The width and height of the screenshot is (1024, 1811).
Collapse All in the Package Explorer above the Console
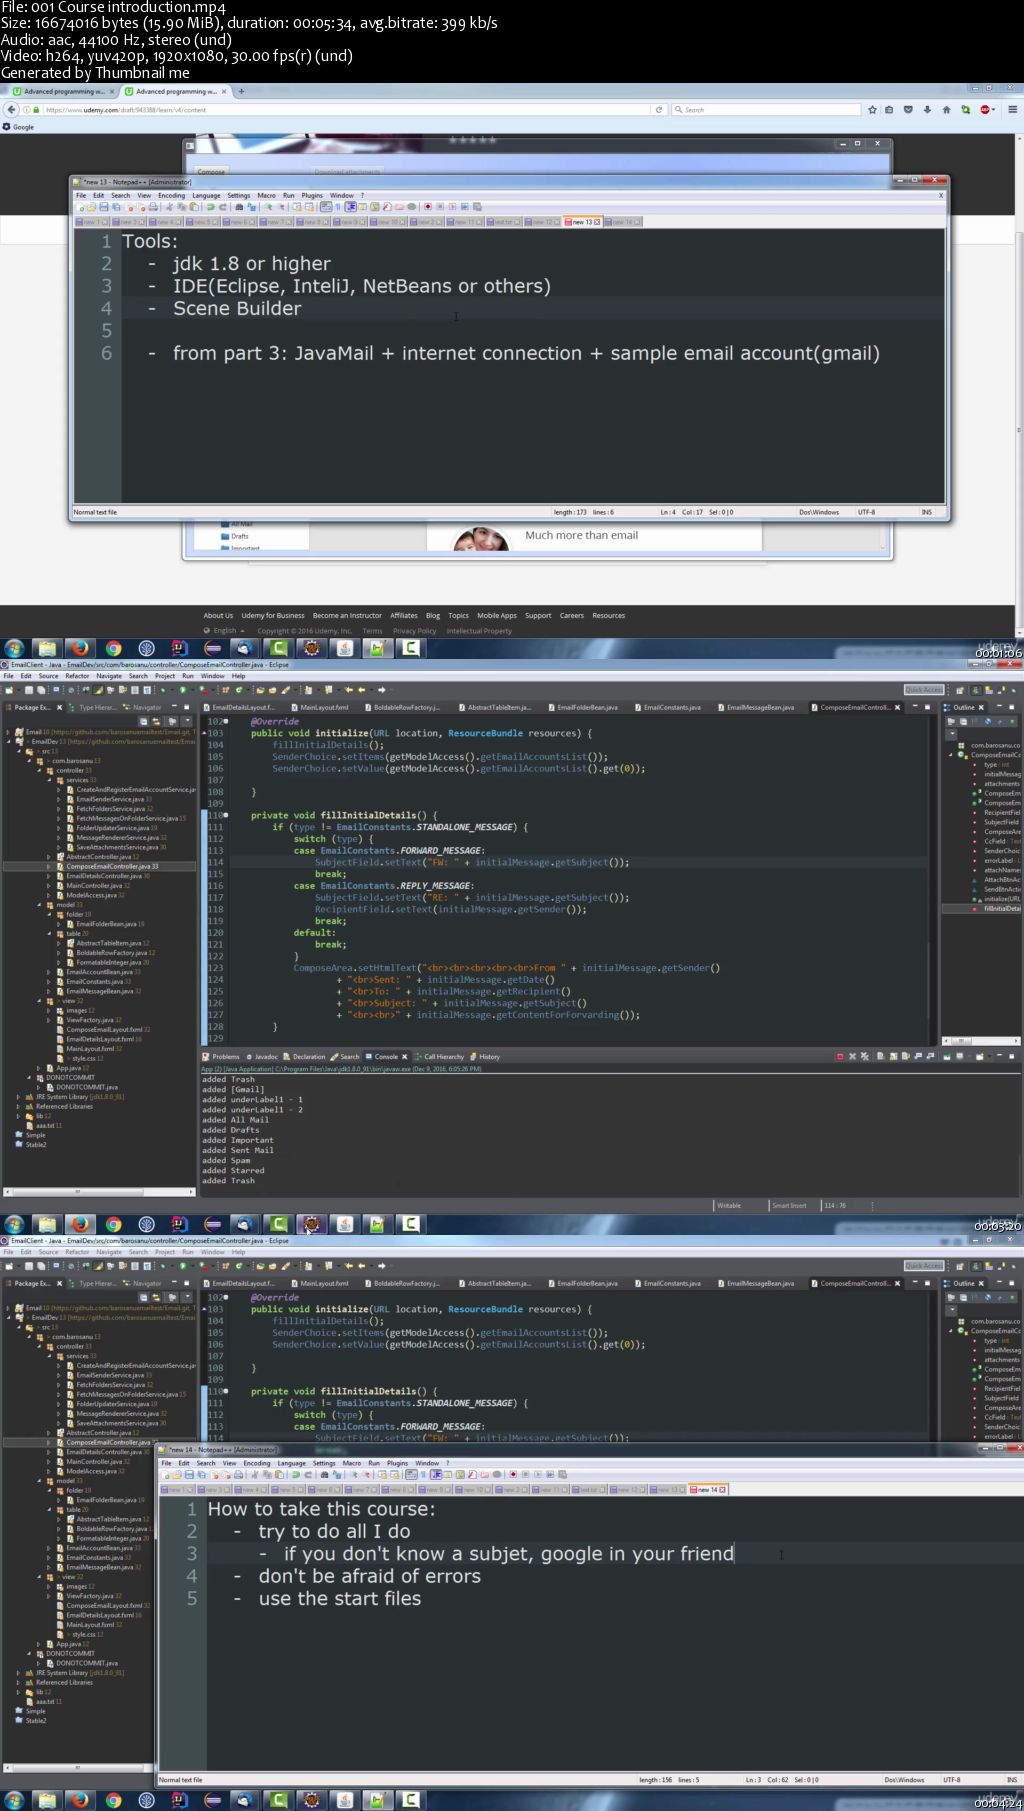pos(143,721)
